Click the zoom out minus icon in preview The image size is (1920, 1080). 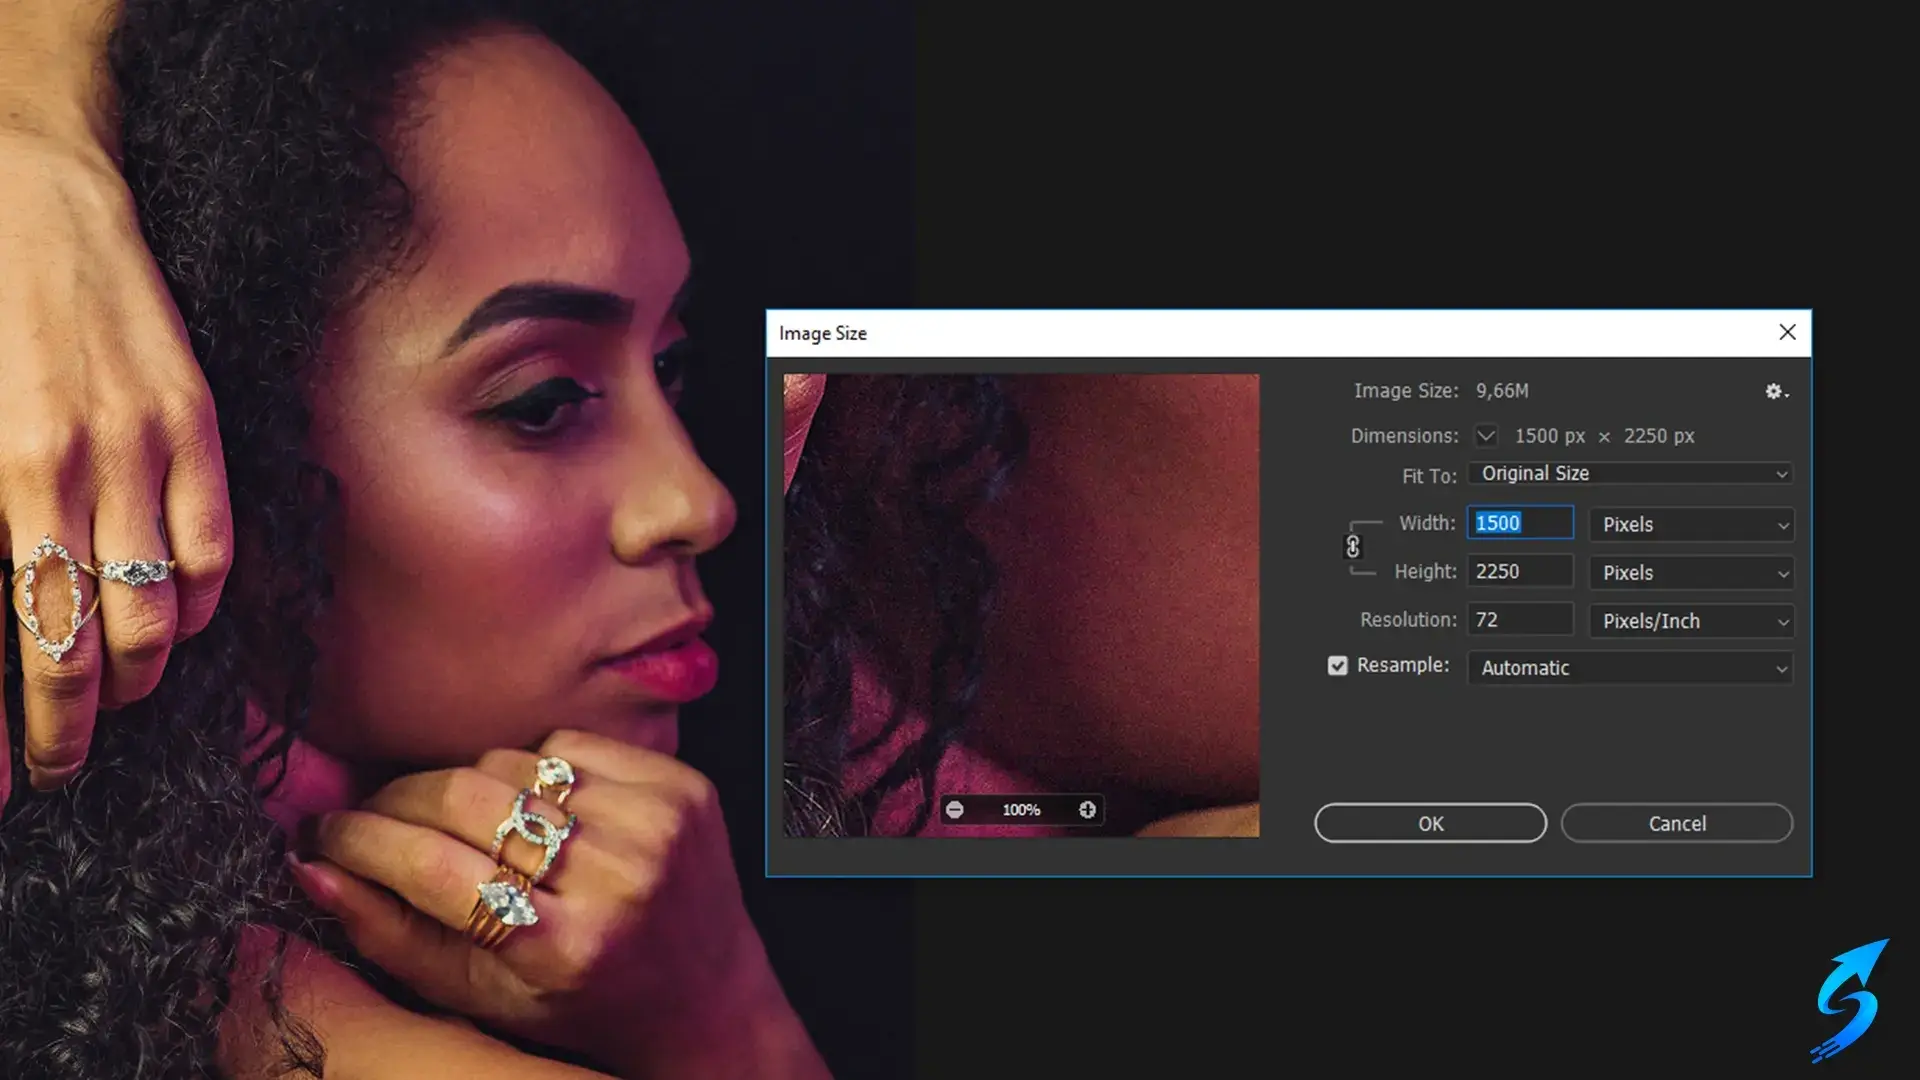pos(955,809)
